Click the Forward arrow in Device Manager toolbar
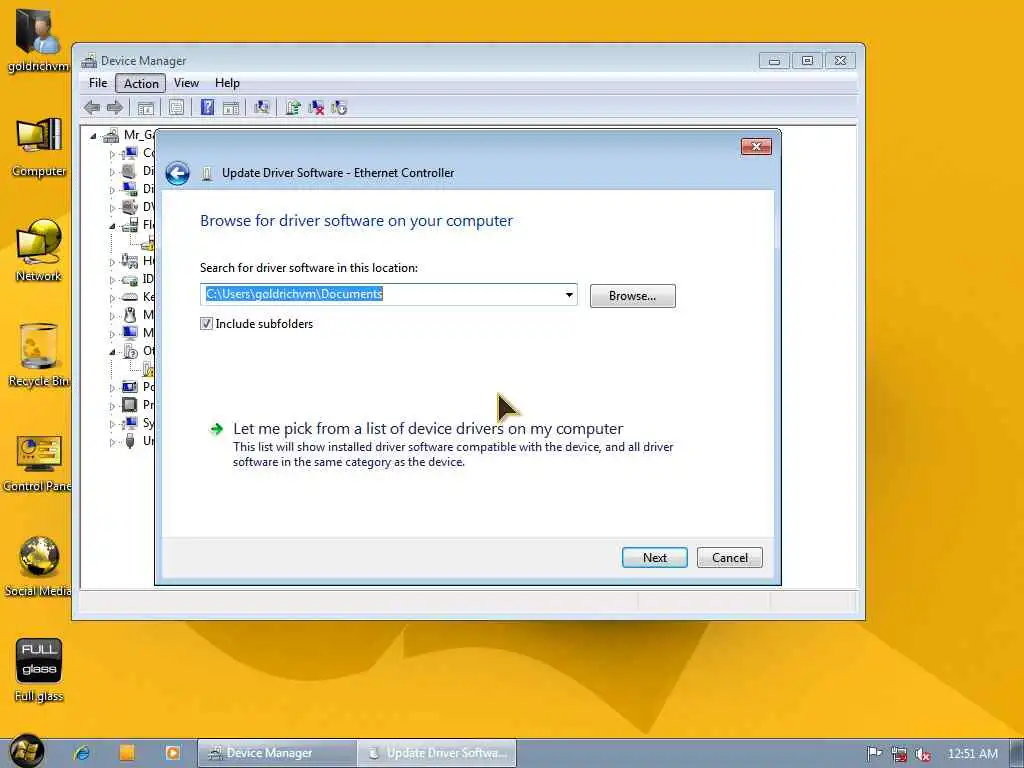 tap(115, 107)
